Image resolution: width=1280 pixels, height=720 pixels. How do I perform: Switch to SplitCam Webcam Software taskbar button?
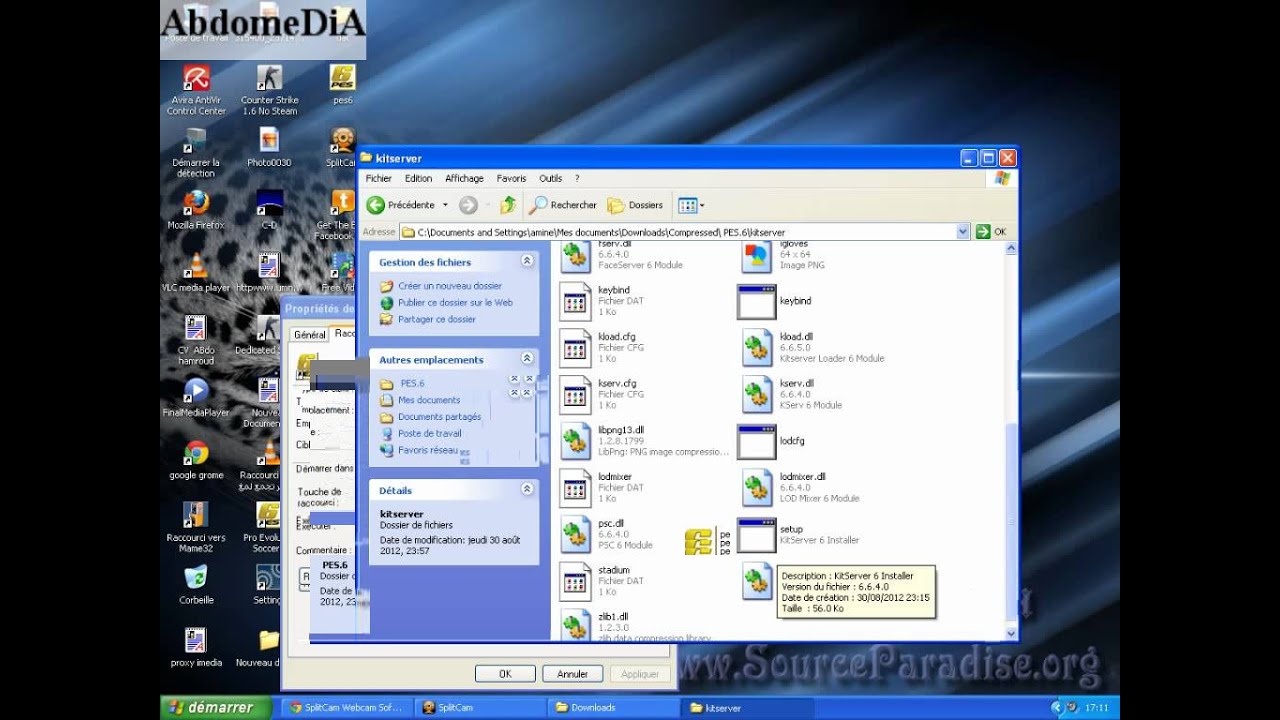point(345,707)
